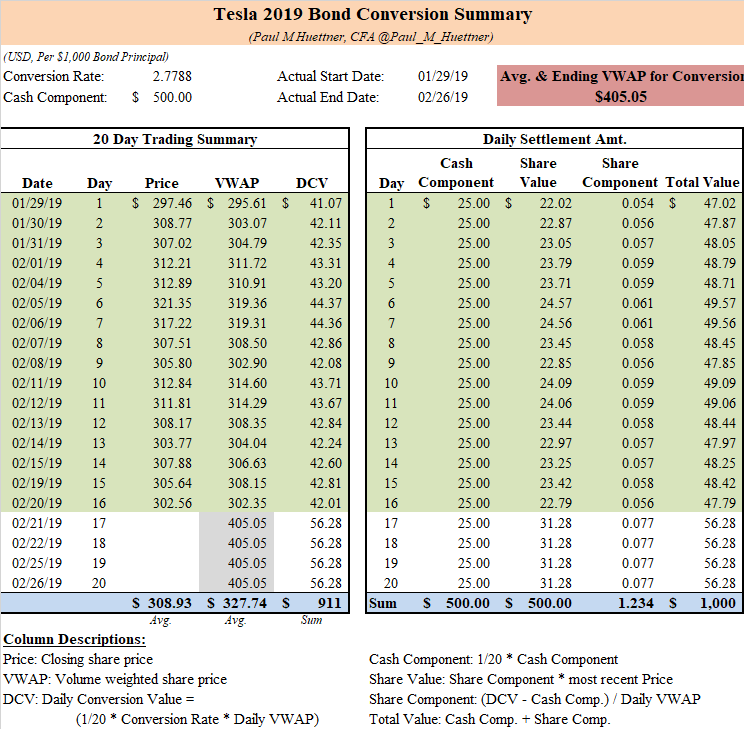Select share value cell 22.79
The image size is (744, 729).
[556, 503]
